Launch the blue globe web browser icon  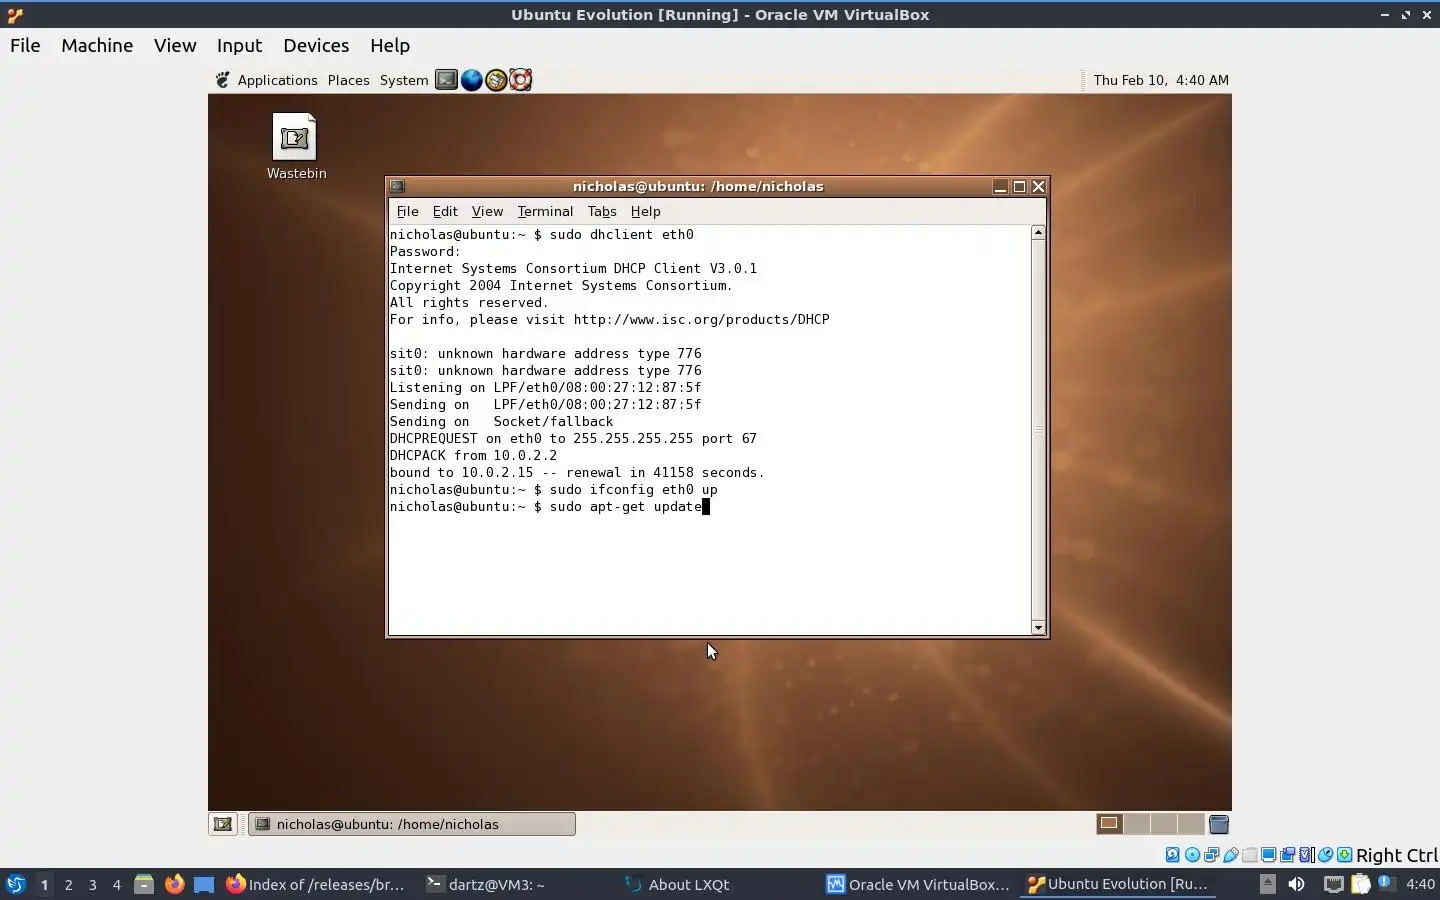[471, 80]
